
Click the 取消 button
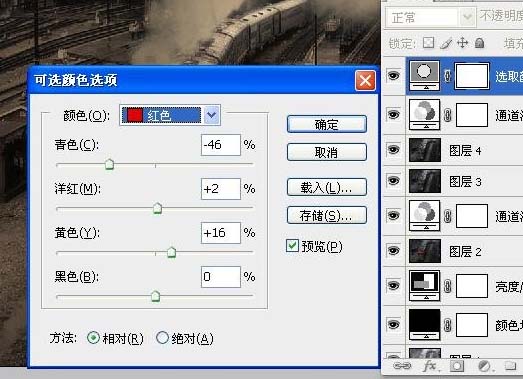click(327, 152)
